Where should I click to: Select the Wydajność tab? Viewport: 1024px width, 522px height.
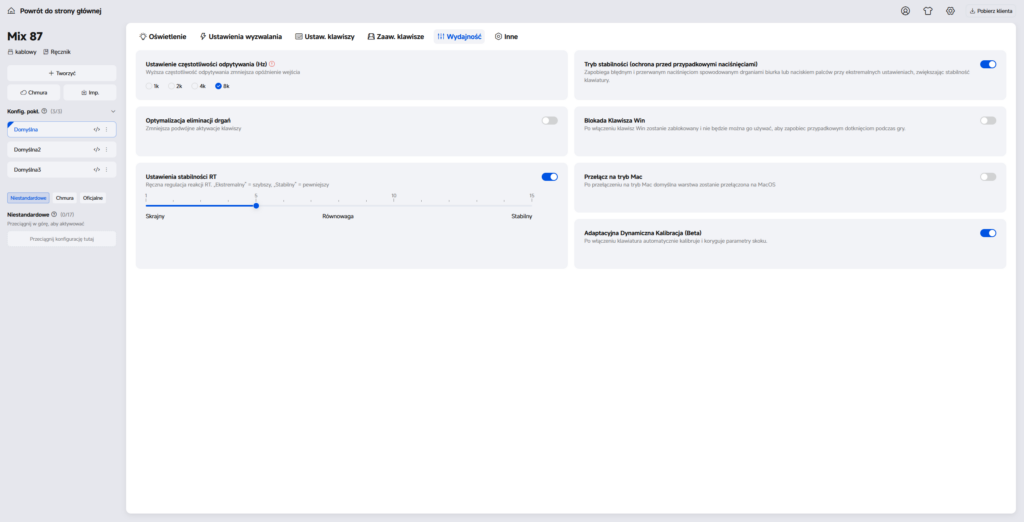(459, 37)
